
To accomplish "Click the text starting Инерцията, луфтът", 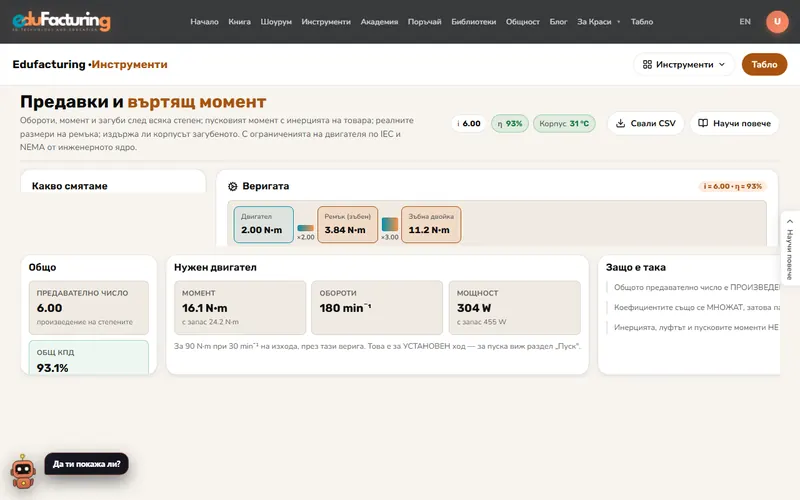I will point(696,327).
